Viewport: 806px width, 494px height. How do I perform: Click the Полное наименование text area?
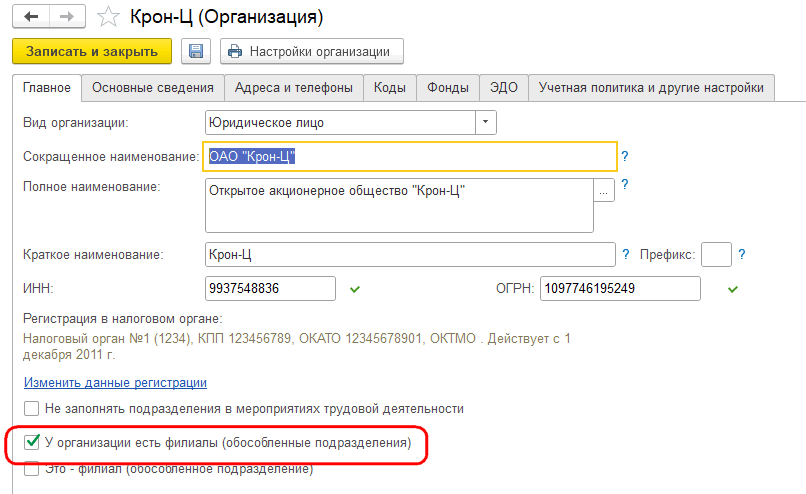(399, 206)
